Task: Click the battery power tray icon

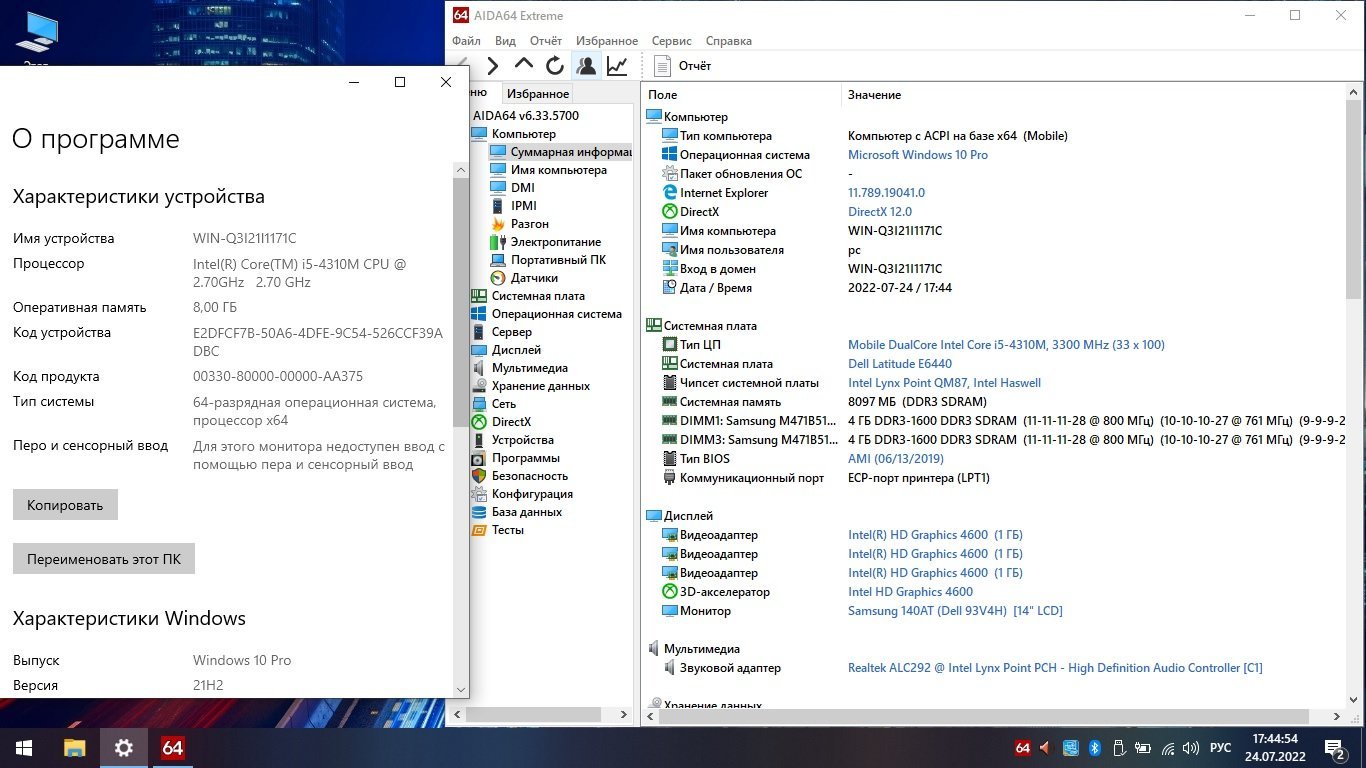Action: click(1142, 748)
